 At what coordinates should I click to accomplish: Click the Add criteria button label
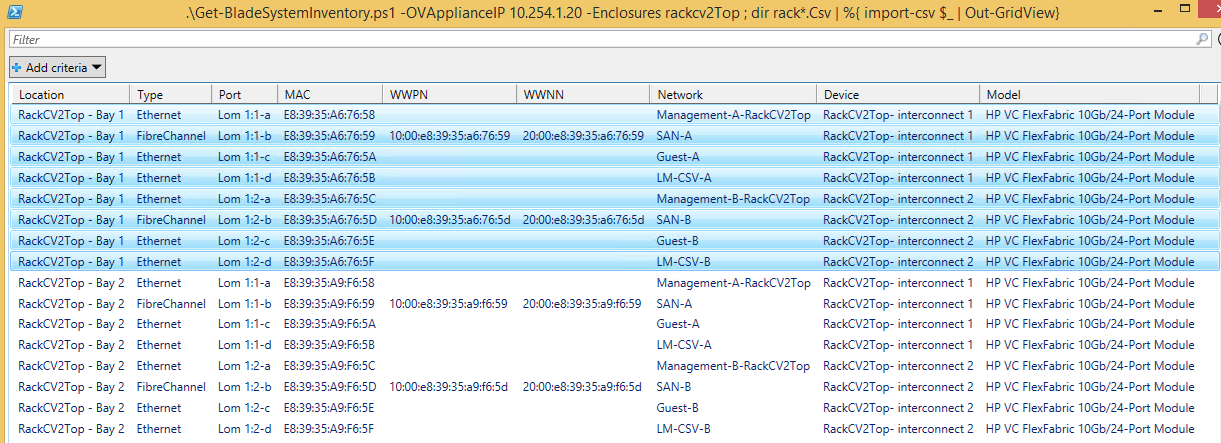click(56, 68)
